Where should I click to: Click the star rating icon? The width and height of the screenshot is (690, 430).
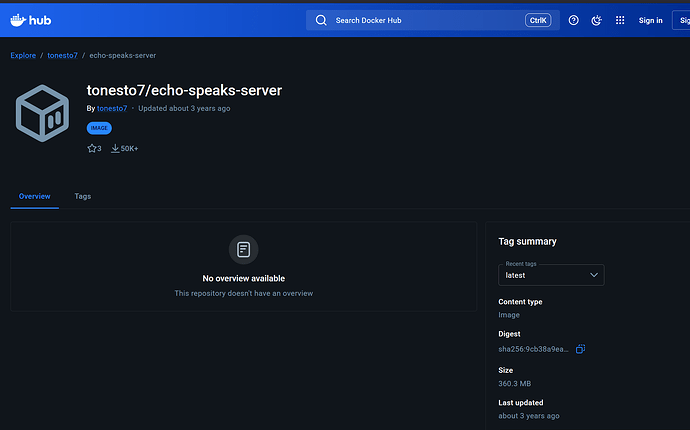(92, 148)
